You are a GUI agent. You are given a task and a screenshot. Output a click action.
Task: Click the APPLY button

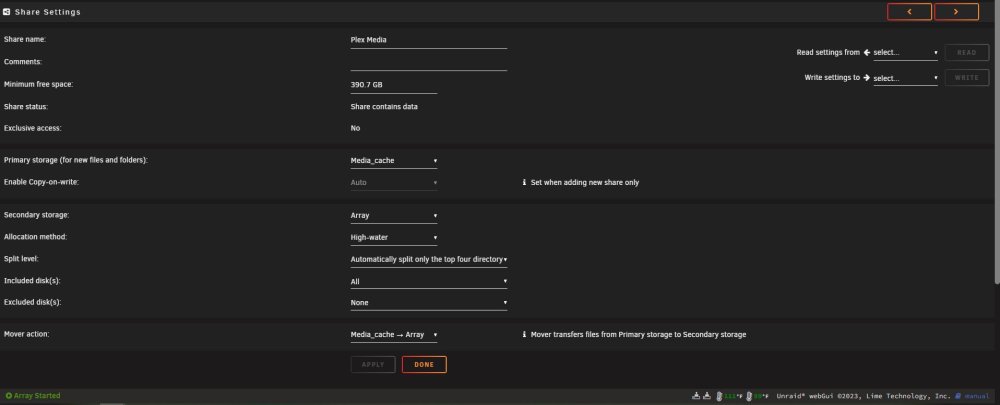[x=373, y=365]
